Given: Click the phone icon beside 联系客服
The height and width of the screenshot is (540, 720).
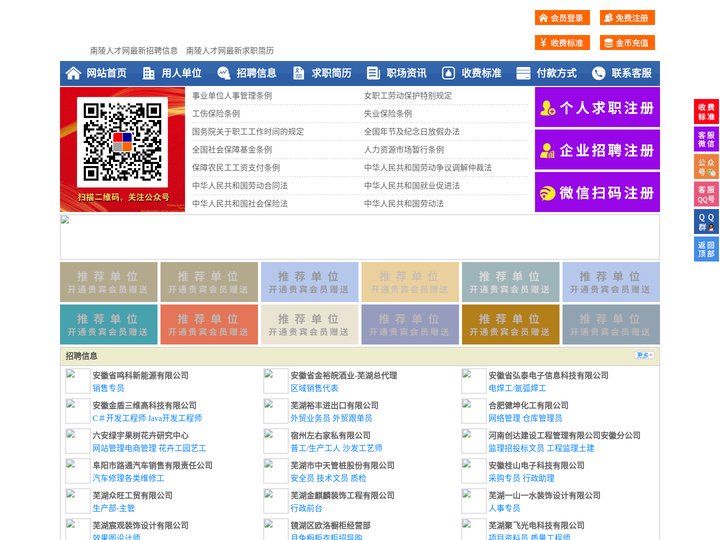Looking at the screenshot, I should click(x=598, y=73).
